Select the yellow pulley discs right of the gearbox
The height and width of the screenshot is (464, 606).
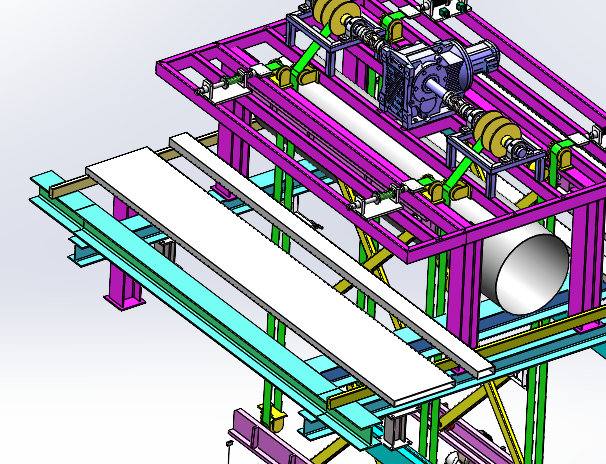(x=496, y=133)
